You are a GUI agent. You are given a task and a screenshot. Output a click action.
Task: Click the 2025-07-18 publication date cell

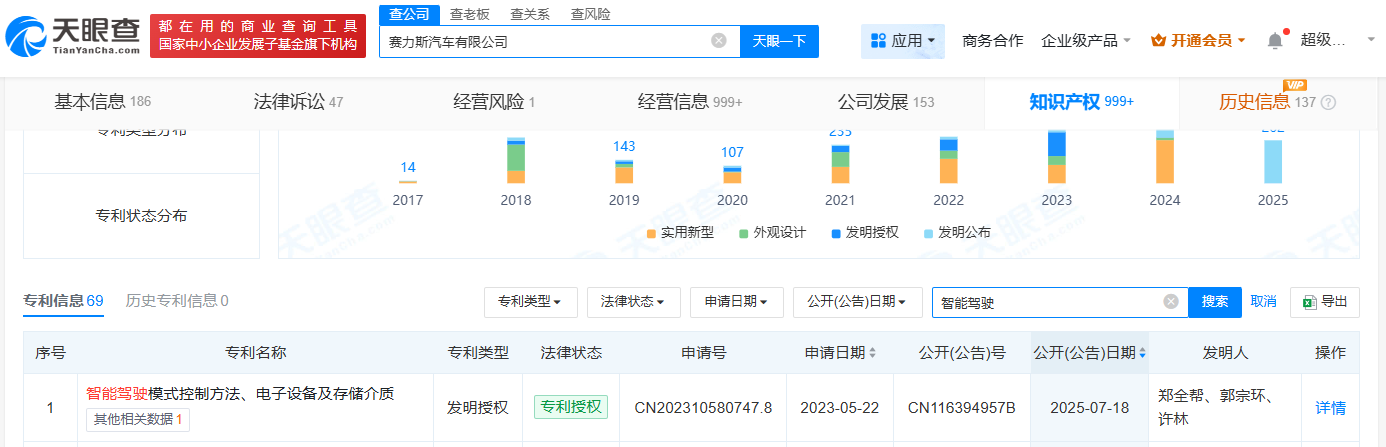1089,407
